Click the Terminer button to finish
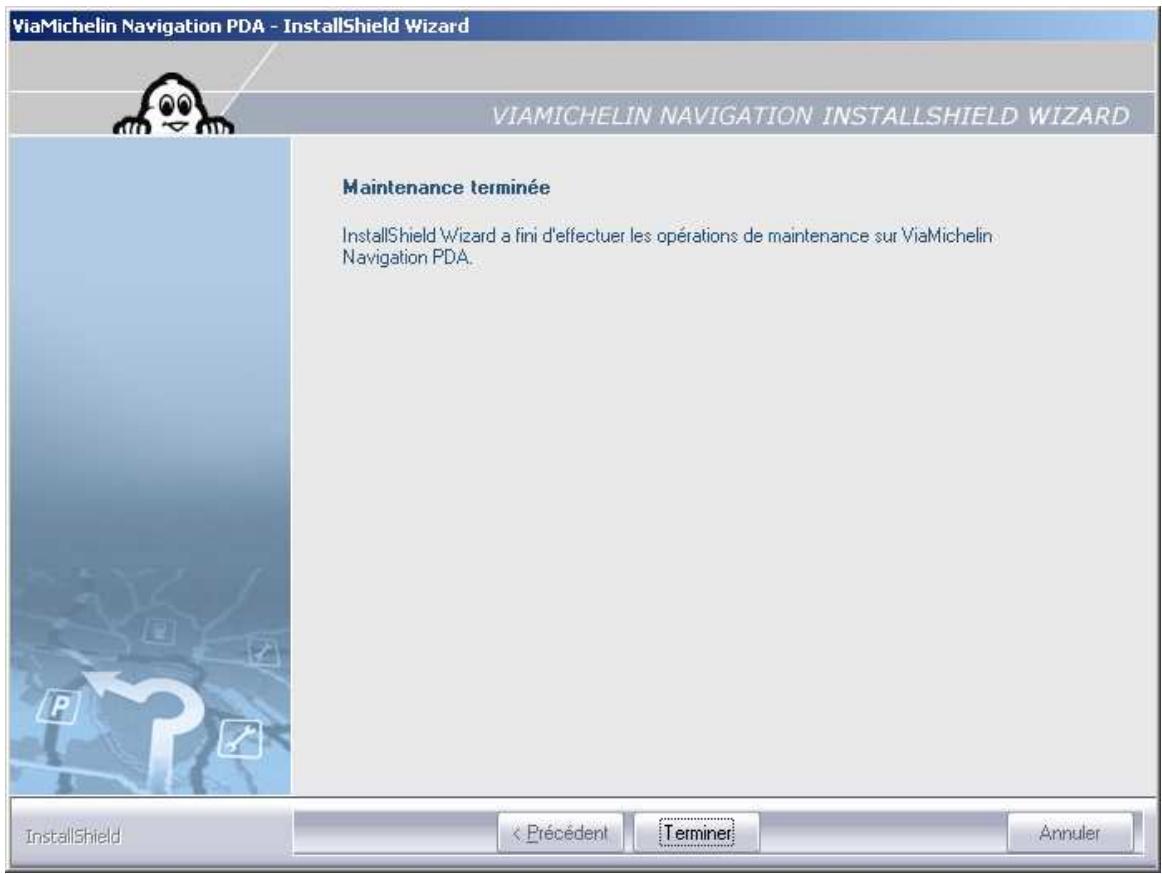 697,832
